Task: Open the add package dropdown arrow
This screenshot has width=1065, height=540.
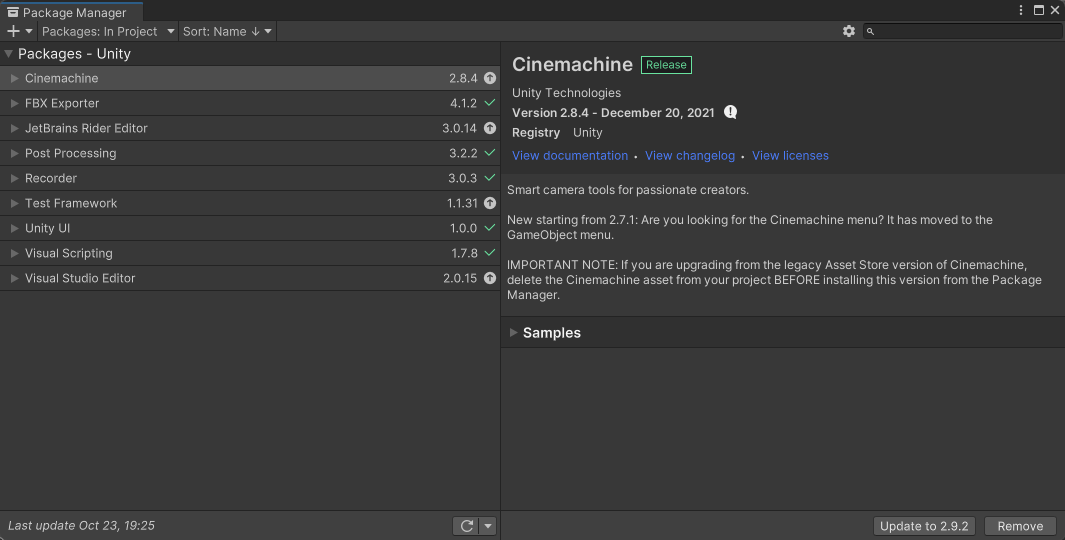Action: click(x=29, y=31)
